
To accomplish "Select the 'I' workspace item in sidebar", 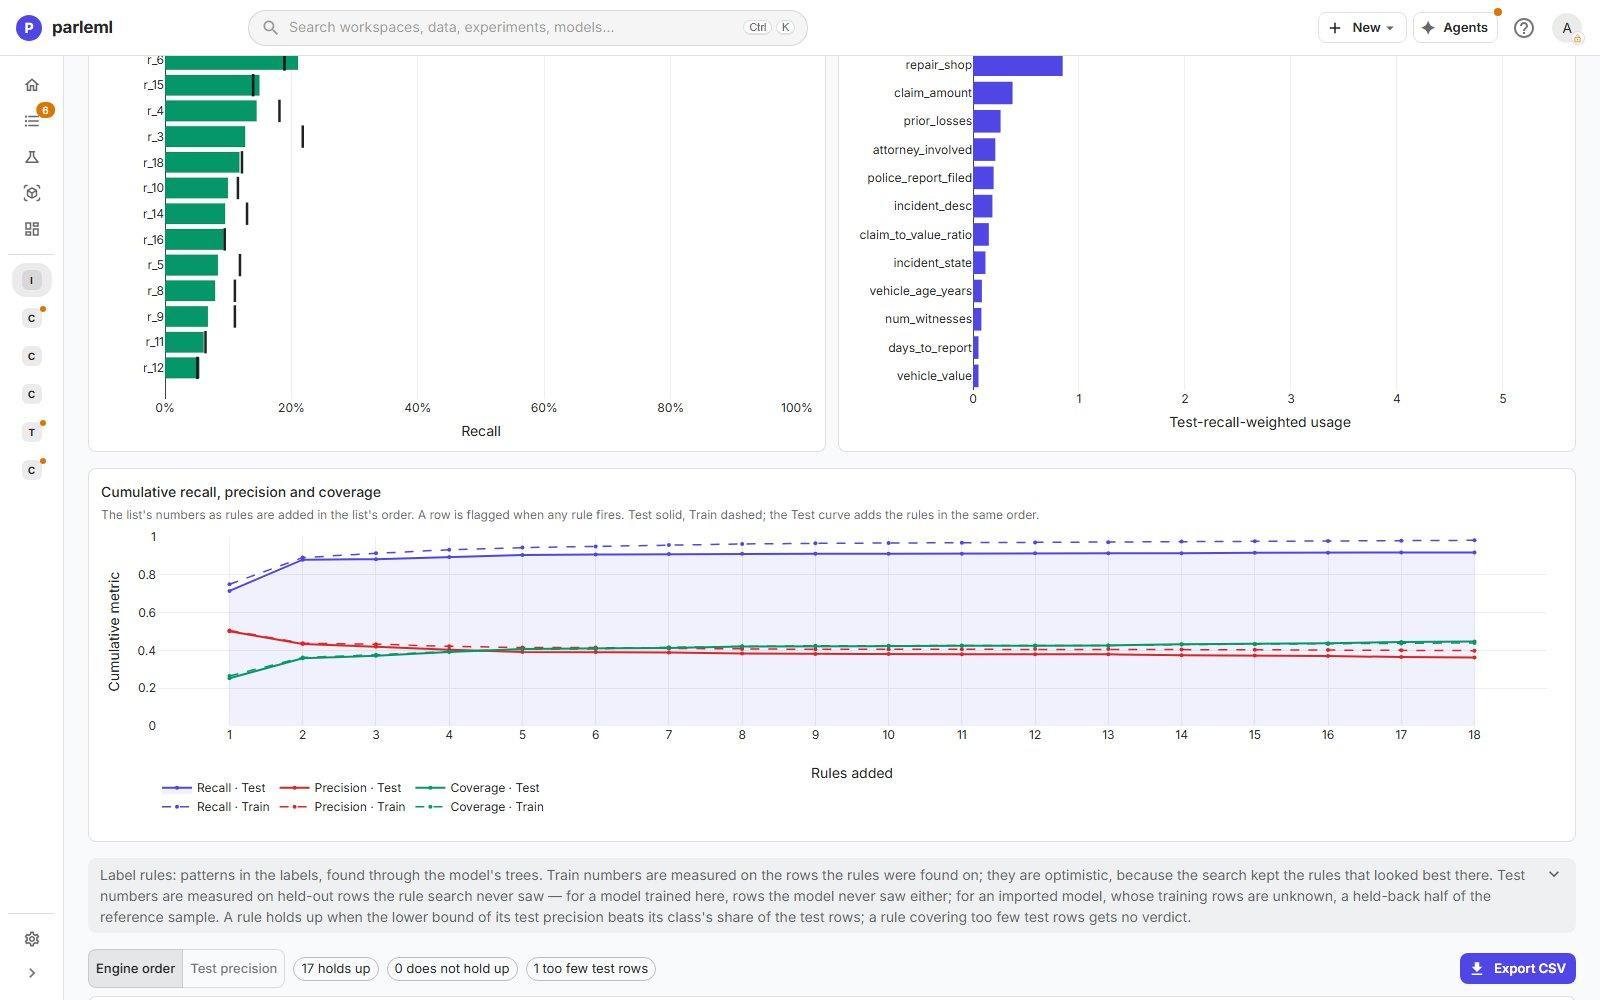I will pyautogui.click(x=32, y=280).
